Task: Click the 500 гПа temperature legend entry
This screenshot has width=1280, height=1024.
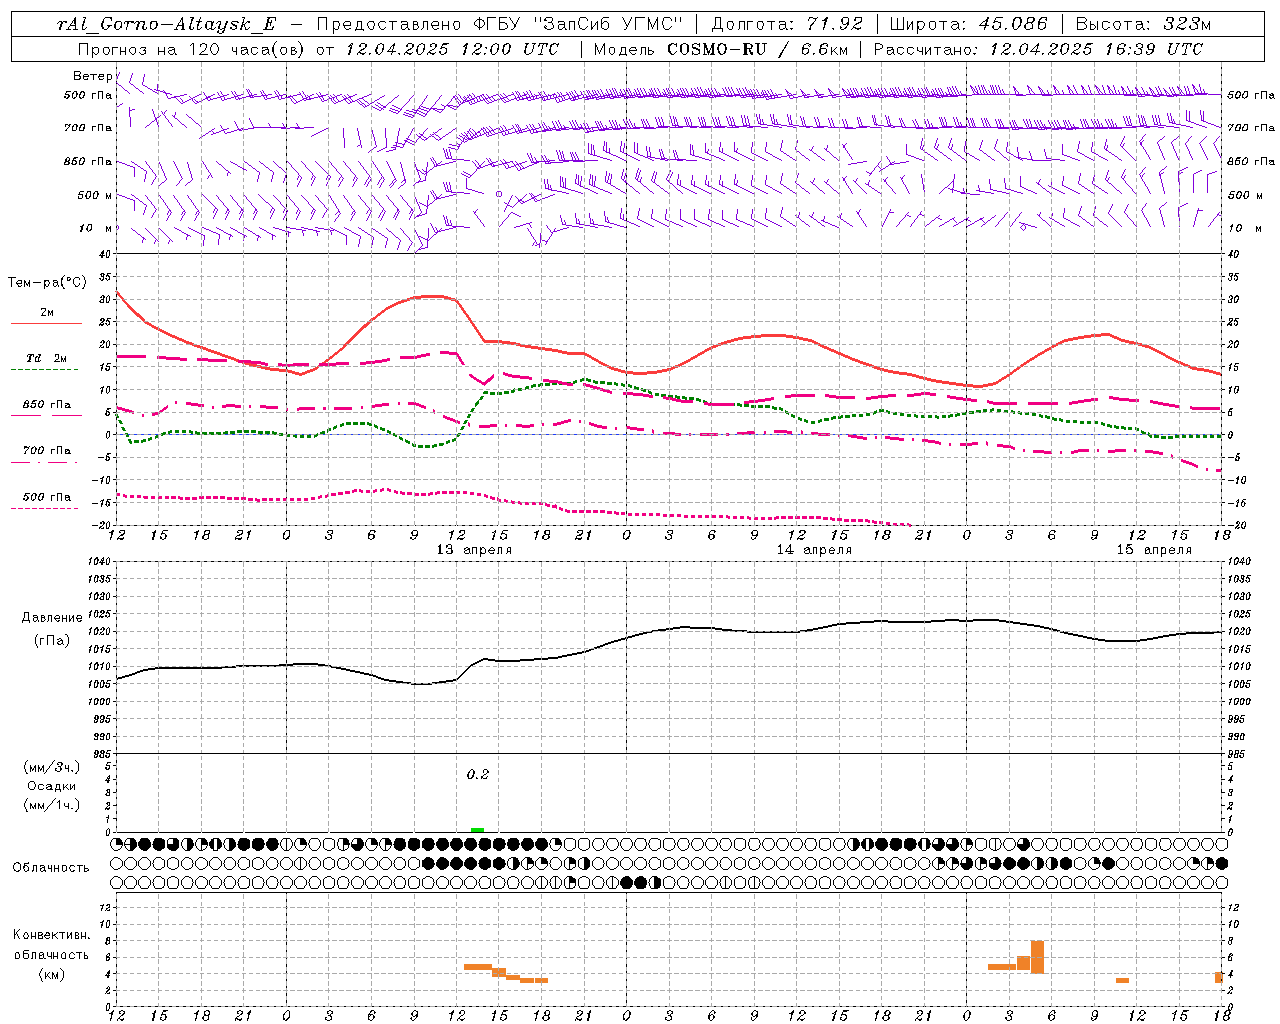Action: pos(46,499)
